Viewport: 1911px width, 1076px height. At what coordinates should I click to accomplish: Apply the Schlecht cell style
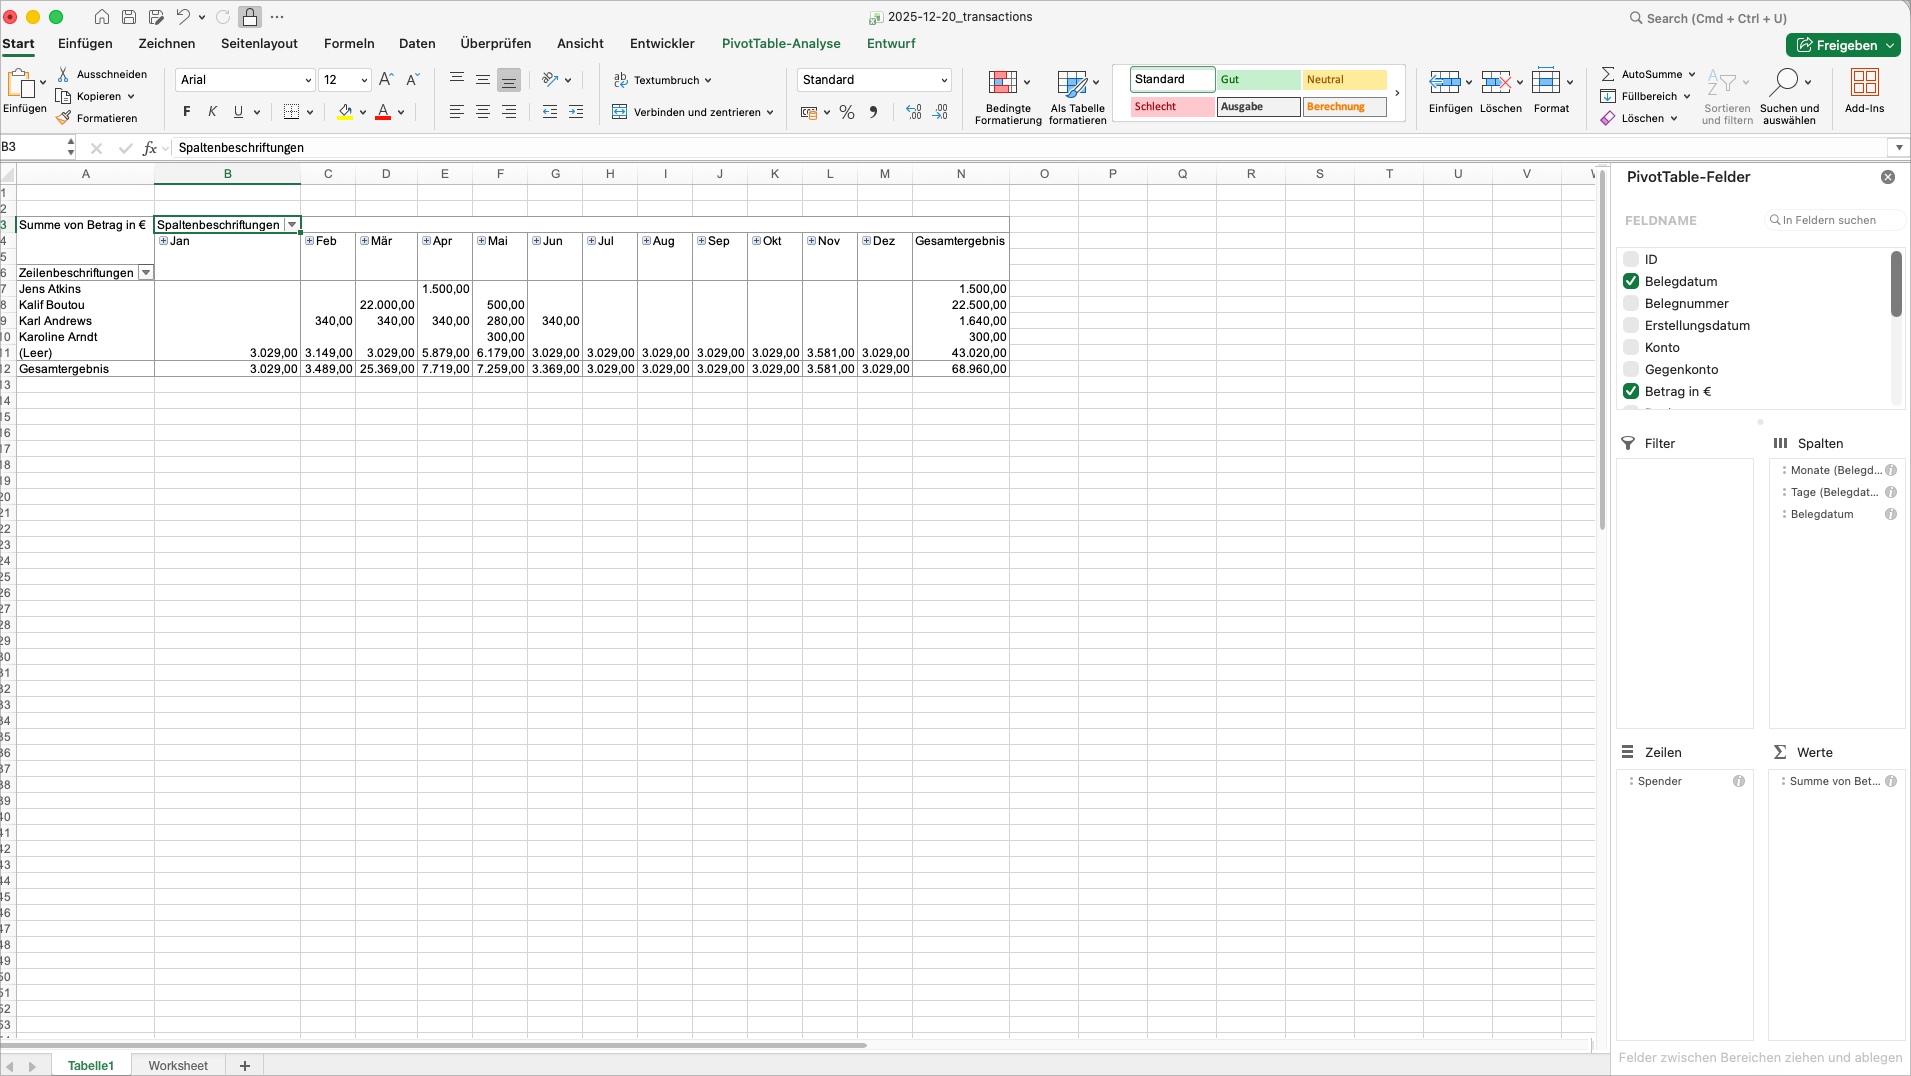[x=1172, y=107]
